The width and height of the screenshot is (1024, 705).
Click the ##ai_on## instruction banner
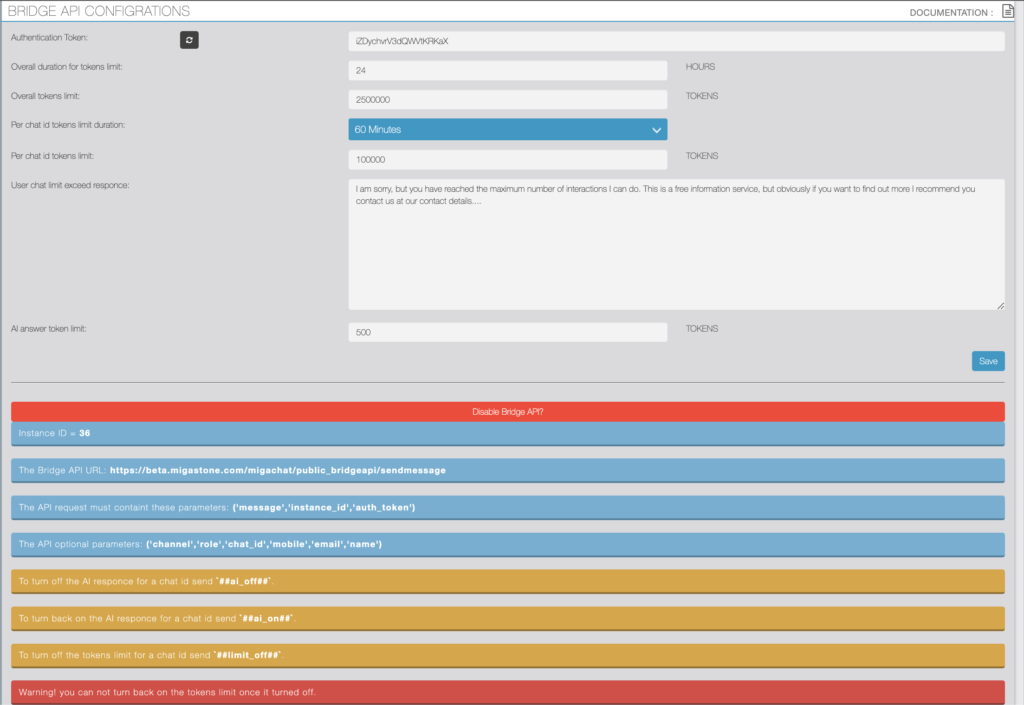[x=507, y=618]
